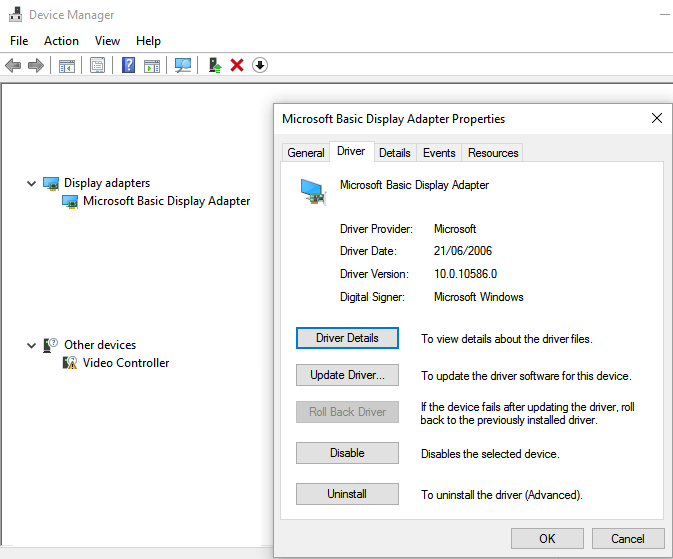The height and width of the screenshot is (559, 673).
Task: Open the Resources tab
Action: point(493,153)
